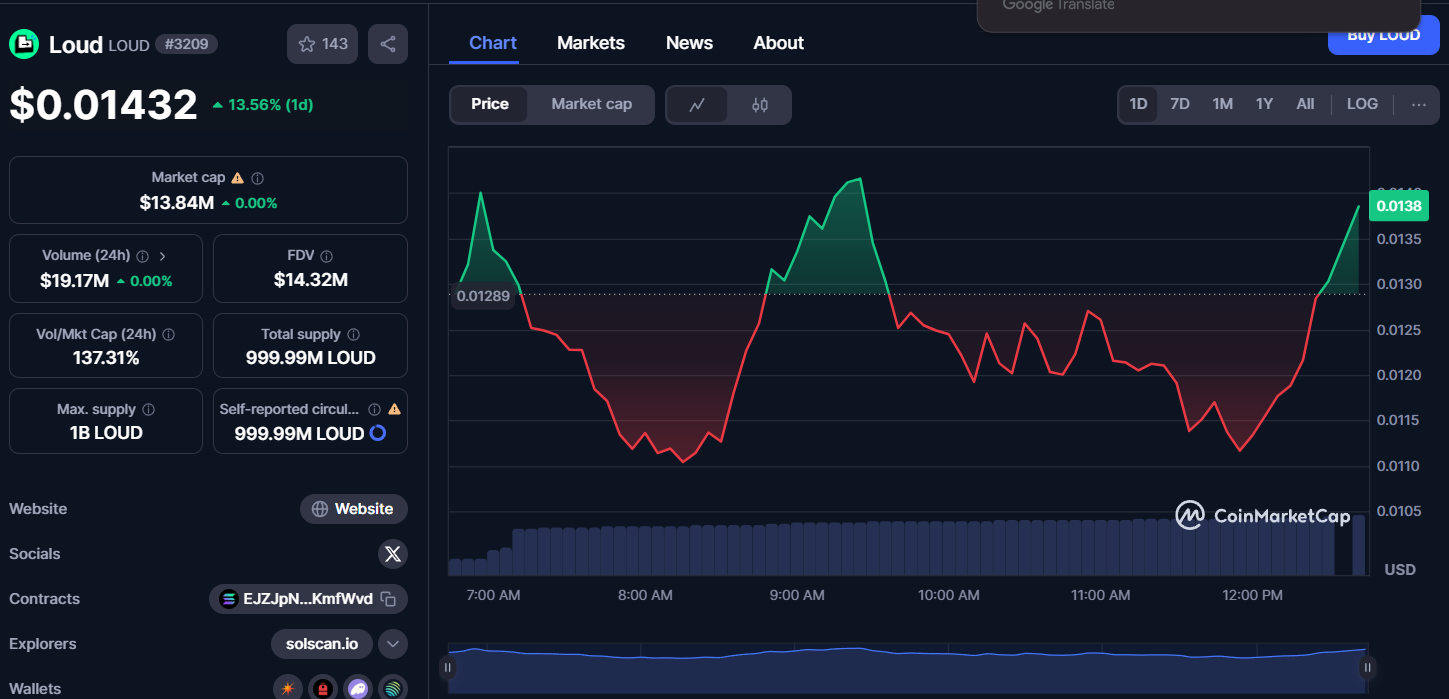Open the Markets tab
This screenshot has width=1449, height=699.
[x=591, y=43]
